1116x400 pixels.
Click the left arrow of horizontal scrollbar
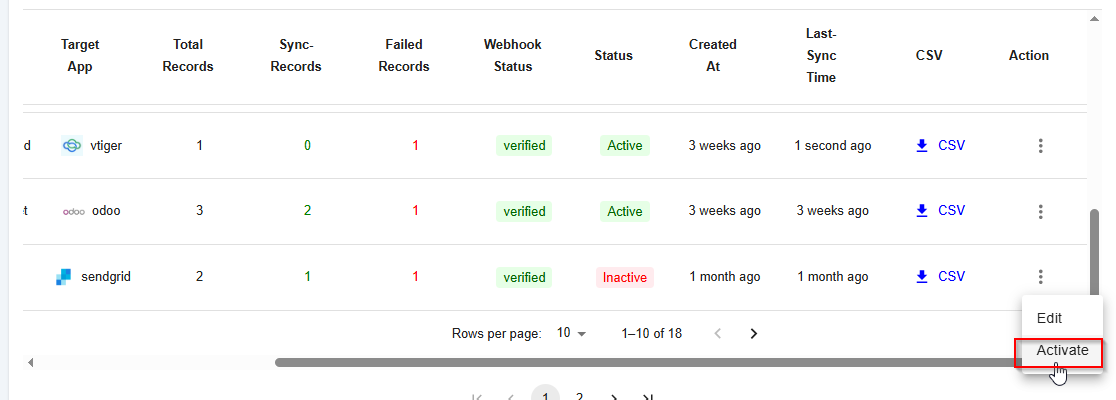tap(30, 362)
